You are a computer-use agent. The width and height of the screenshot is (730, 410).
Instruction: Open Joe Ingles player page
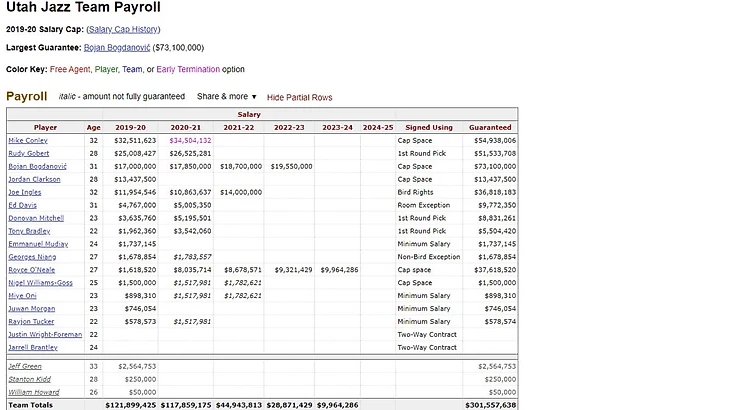[x=24, y=192]
